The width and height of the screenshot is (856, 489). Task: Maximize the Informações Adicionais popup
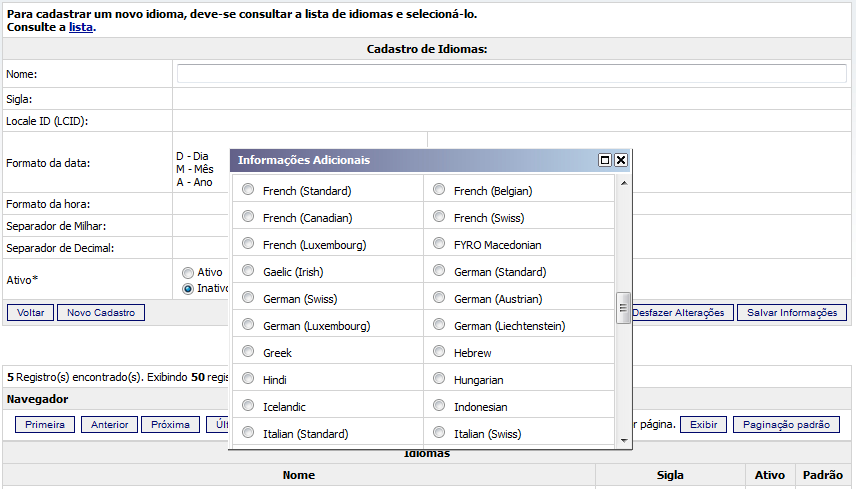point(604,160)
